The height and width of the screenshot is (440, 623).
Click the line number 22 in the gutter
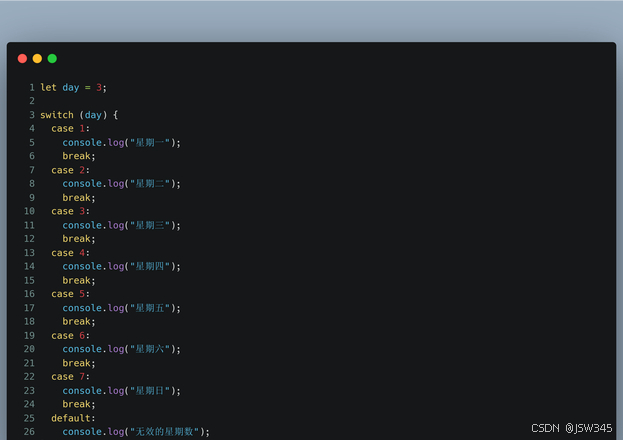29,376
